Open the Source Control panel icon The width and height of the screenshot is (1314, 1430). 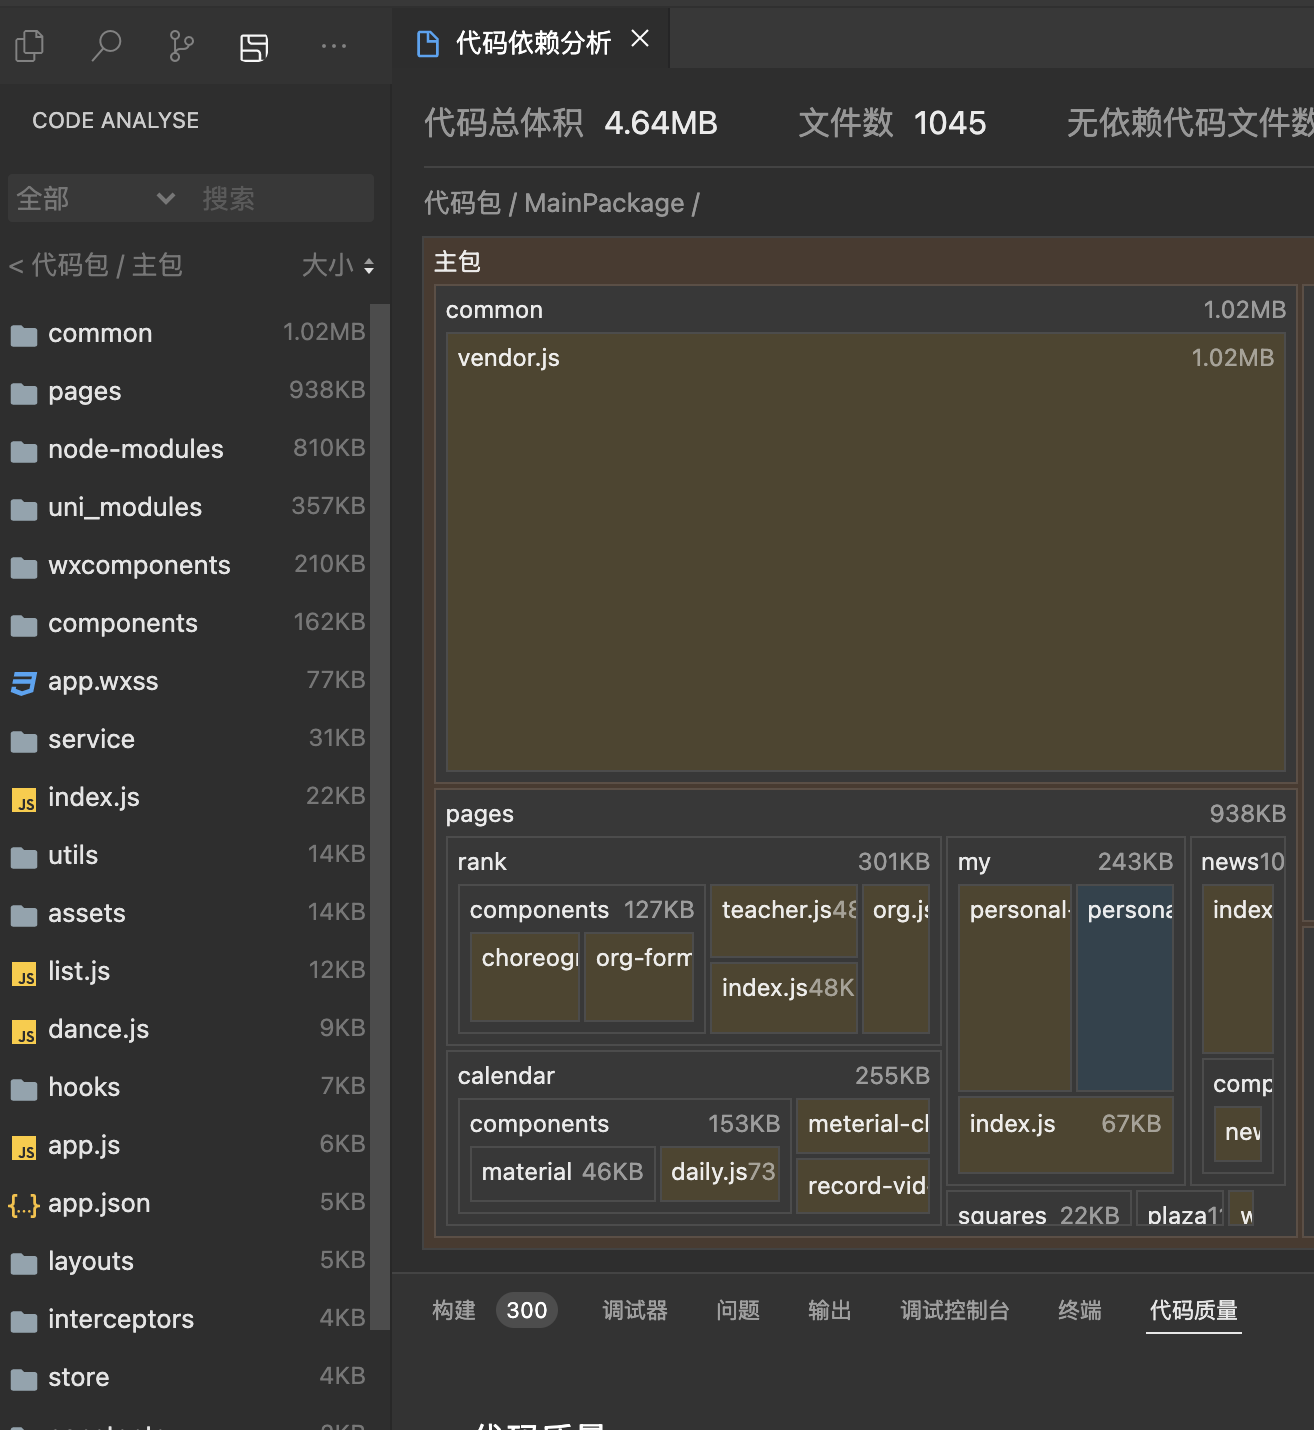(x=180, y=45)
